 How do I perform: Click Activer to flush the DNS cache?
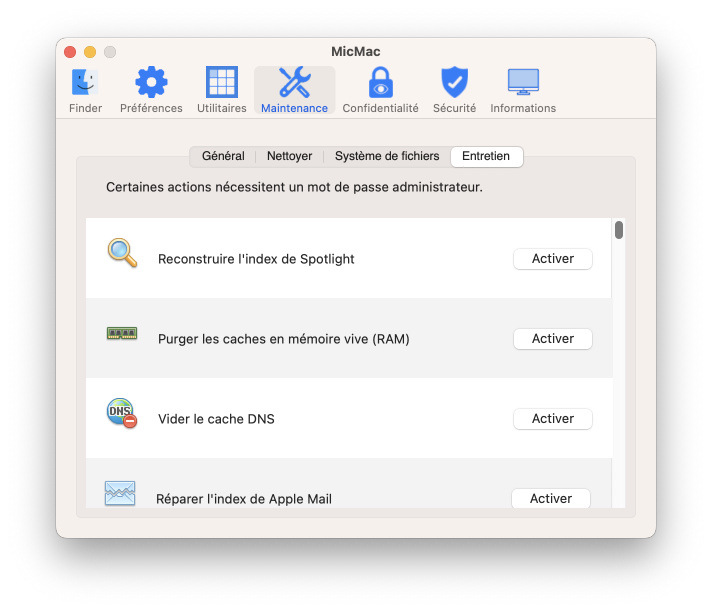coord(552,419)
